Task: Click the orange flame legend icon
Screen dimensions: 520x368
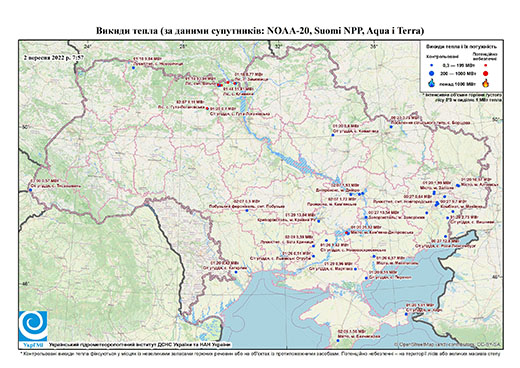Action: click(x=486, y=83)
